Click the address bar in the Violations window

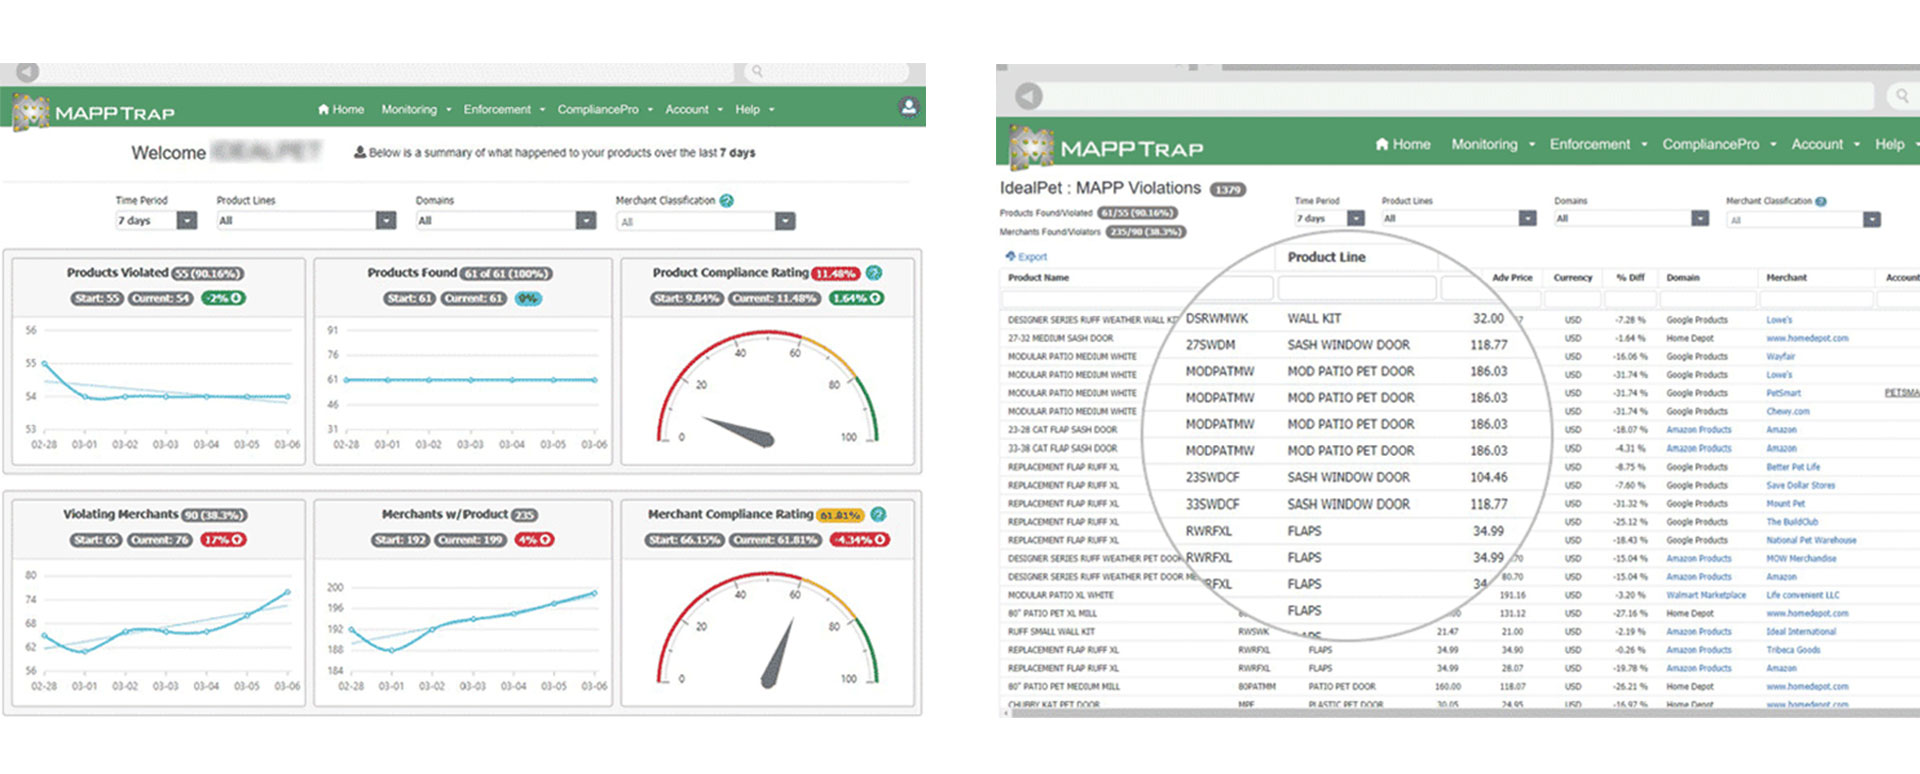coord(1459,96)
